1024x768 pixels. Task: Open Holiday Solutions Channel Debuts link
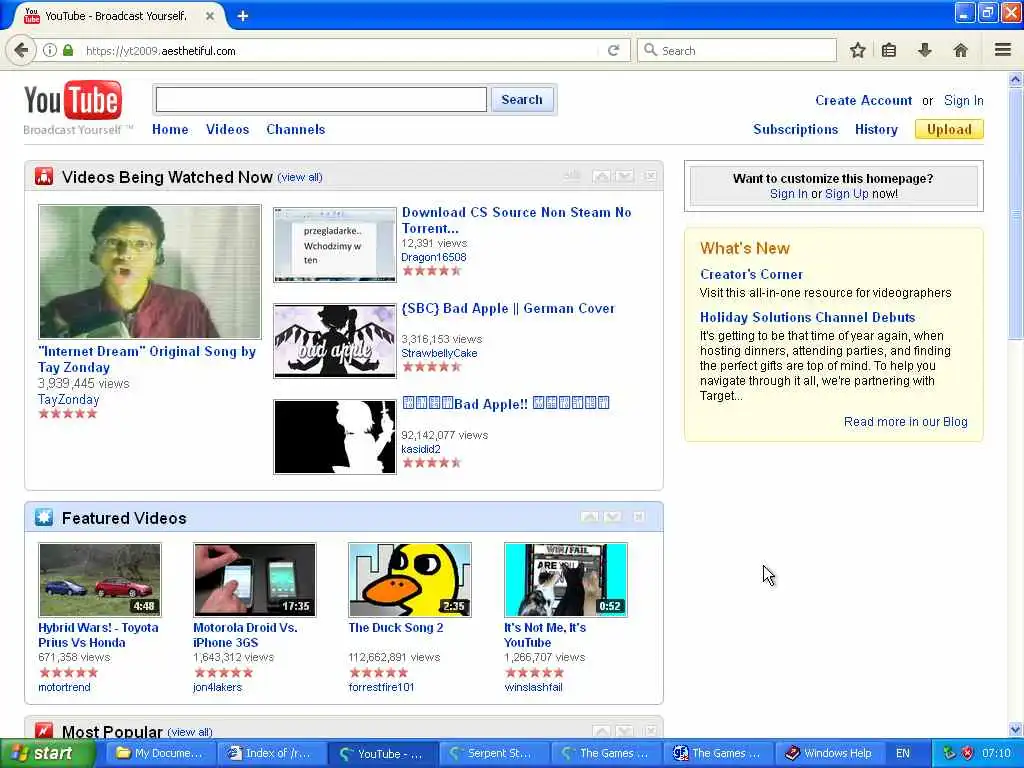pos(807,317)
